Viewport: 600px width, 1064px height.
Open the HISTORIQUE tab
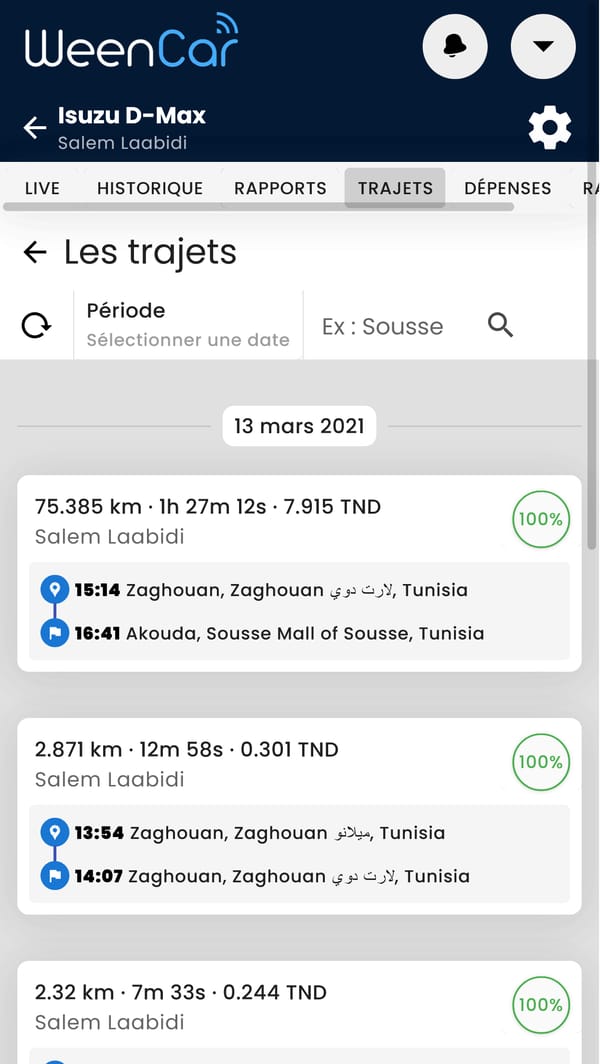[150, 188]
